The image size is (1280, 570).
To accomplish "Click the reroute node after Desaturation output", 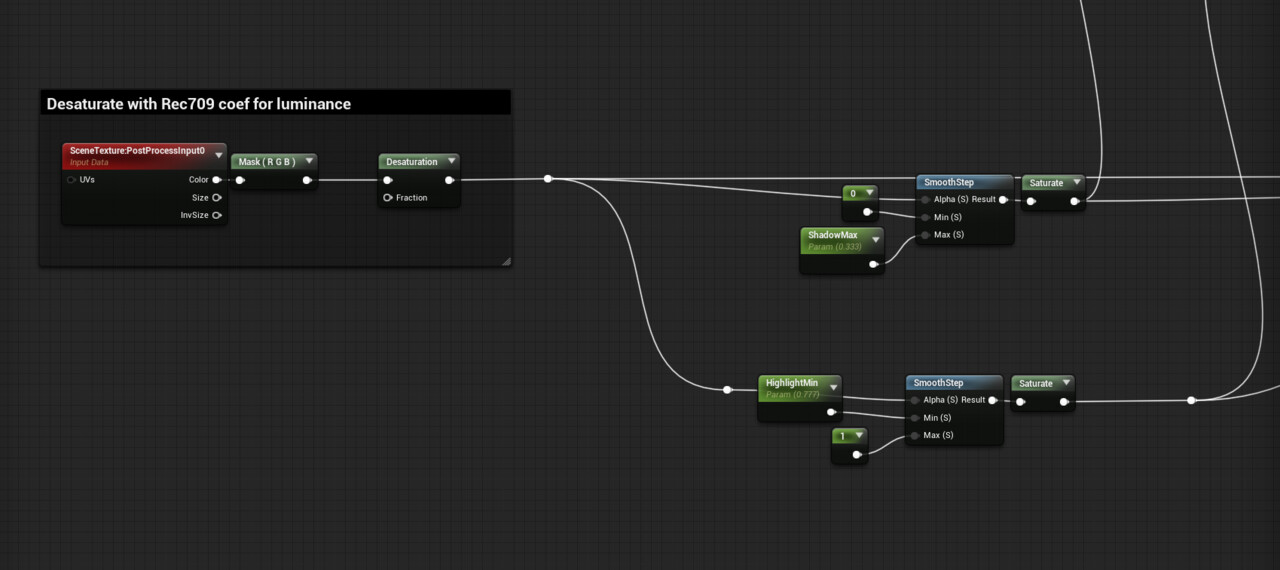I will pyautogui.click(x=548, y=179).
